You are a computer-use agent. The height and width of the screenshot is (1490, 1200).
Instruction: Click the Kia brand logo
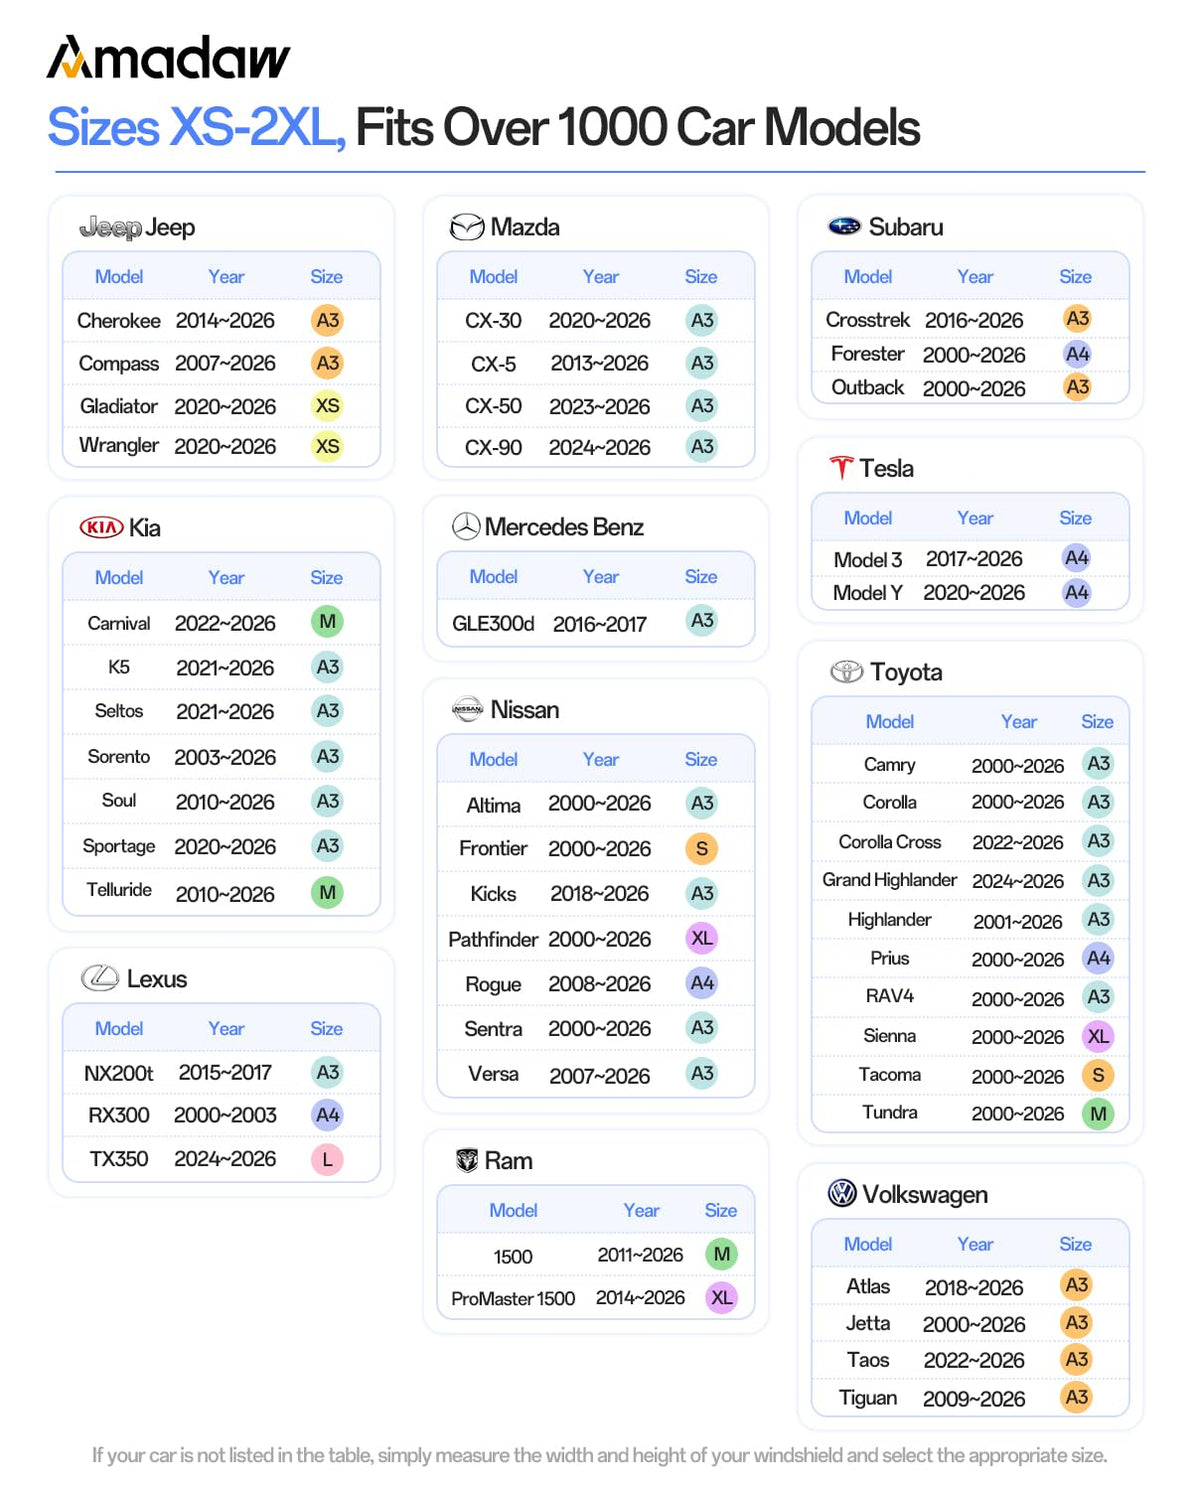101,527
